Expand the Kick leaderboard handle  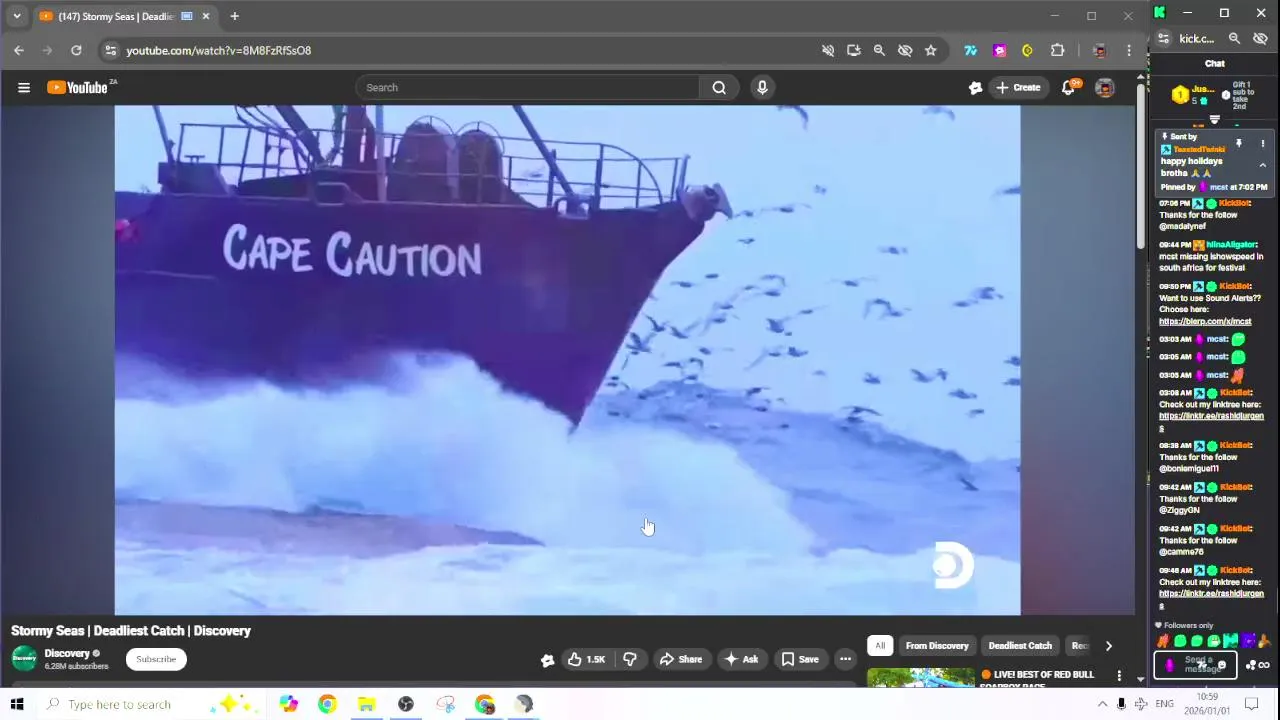click(1215, 119)
